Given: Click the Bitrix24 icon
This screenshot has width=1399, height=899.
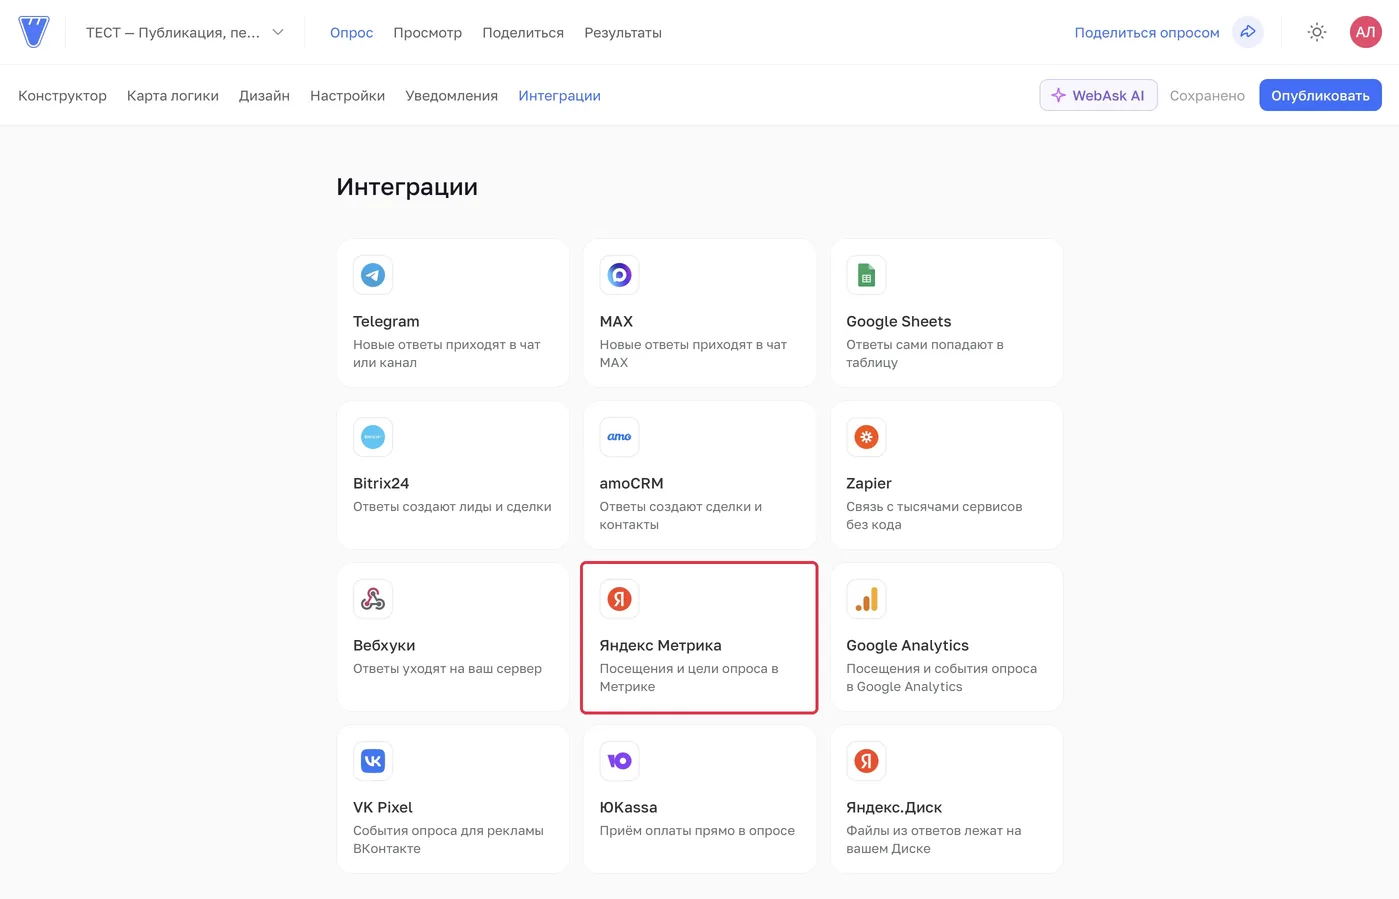Looking at the screenshot, I should [373, 437].
